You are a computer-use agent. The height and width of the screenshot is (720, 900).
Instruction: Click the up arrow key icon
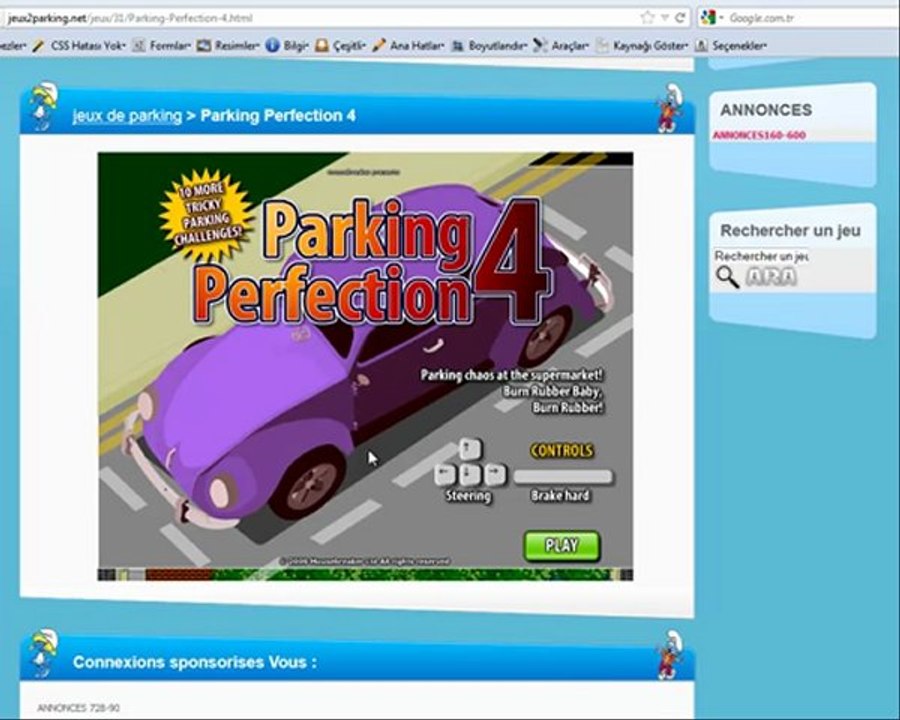(470, 448)
